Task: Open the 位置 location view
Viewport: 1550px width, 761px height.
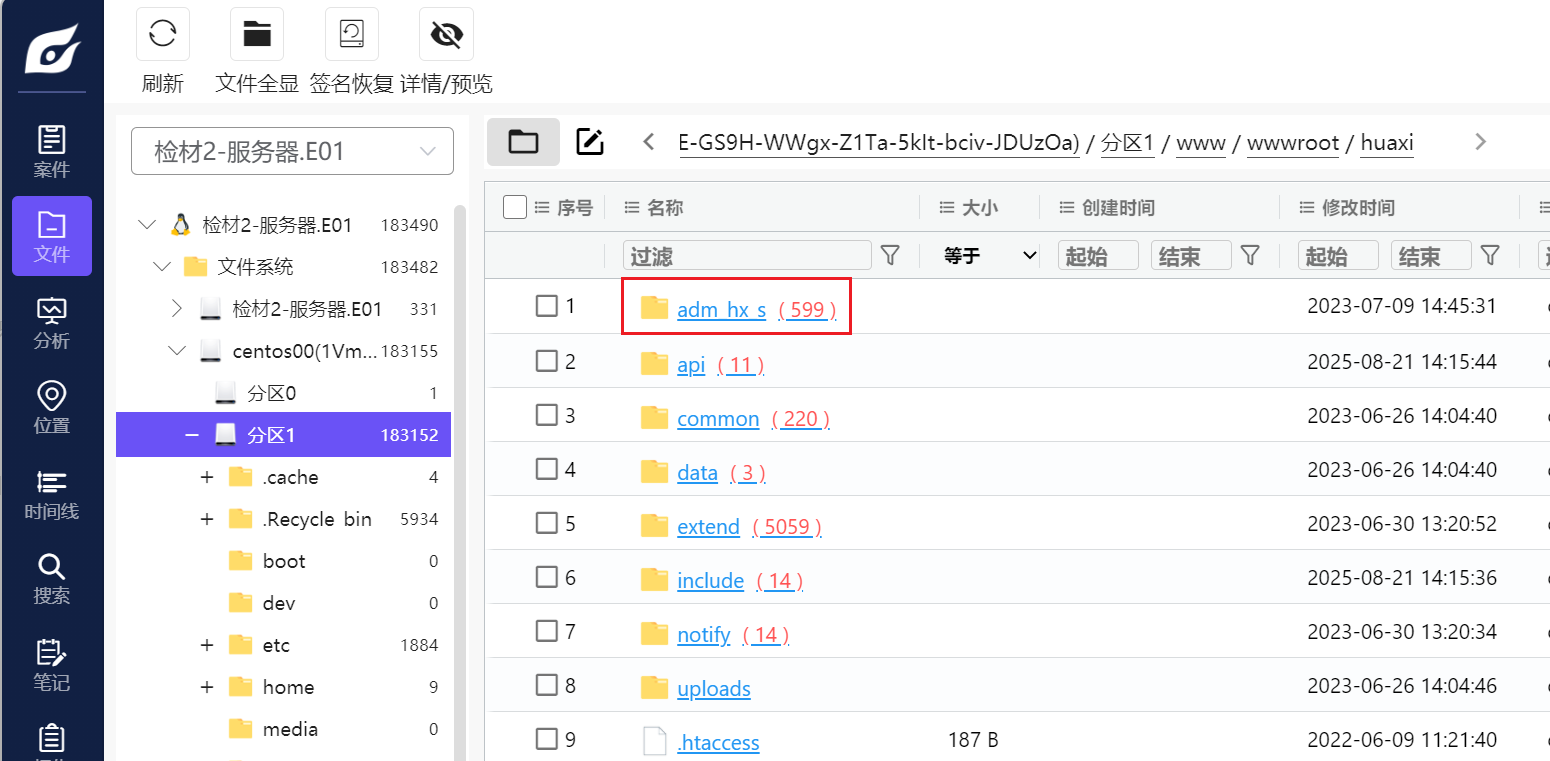Action: click(51, 407)
